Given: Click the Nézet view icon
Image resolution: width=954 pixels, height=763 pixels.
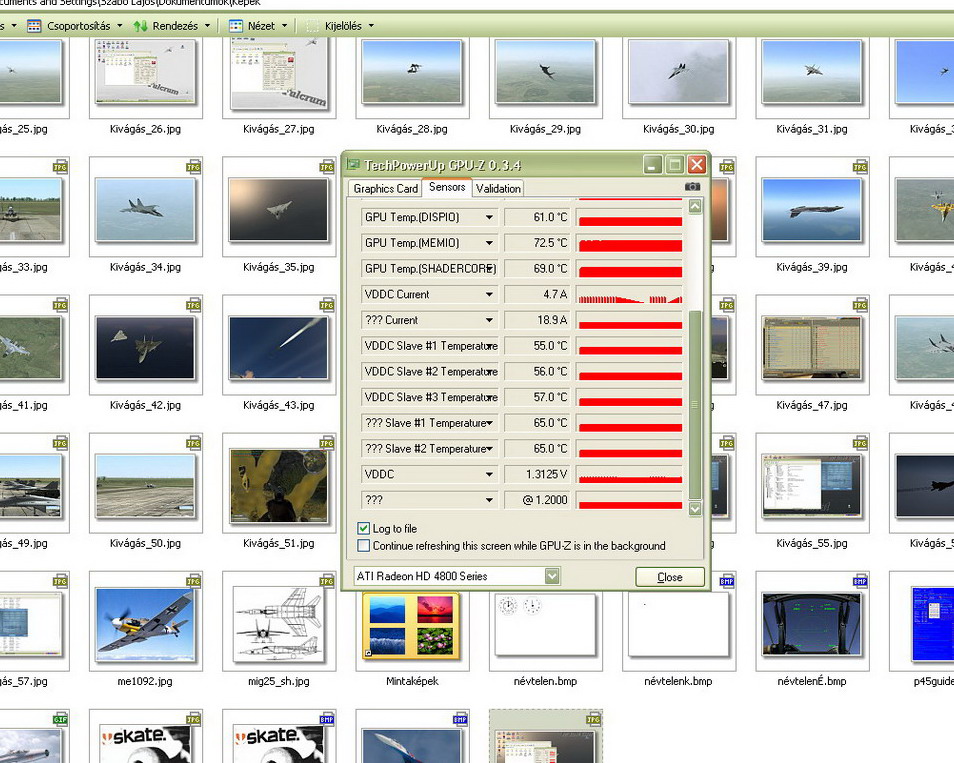Looking at the screenshot, I should 235,26.
